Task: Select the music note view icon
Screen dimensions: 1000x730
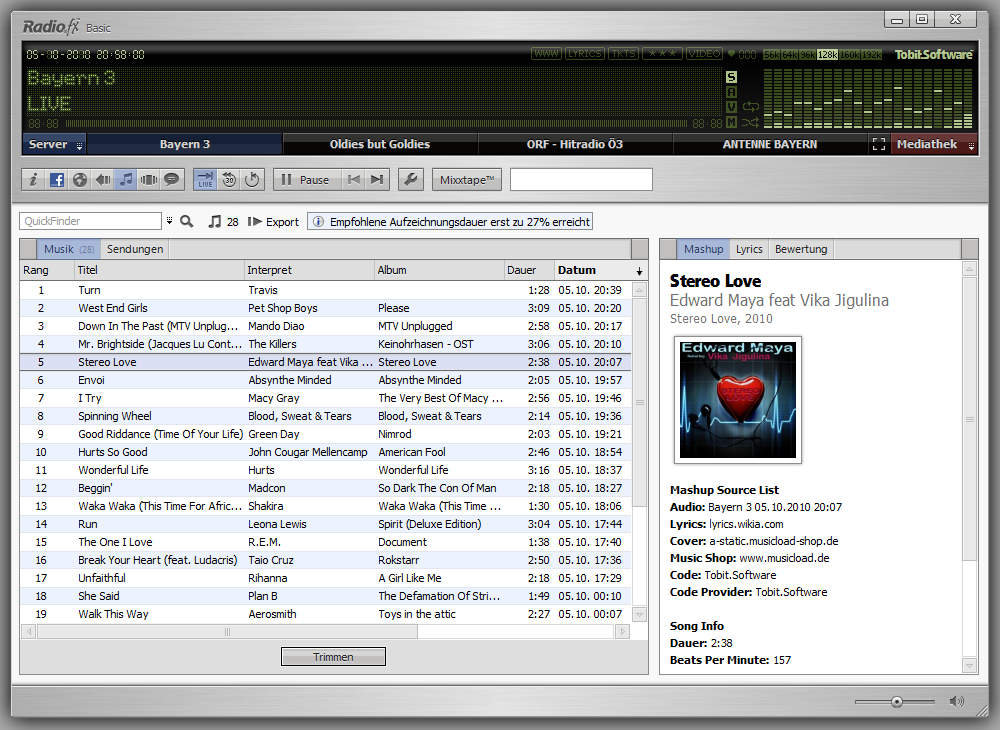Action: [126, 180]
